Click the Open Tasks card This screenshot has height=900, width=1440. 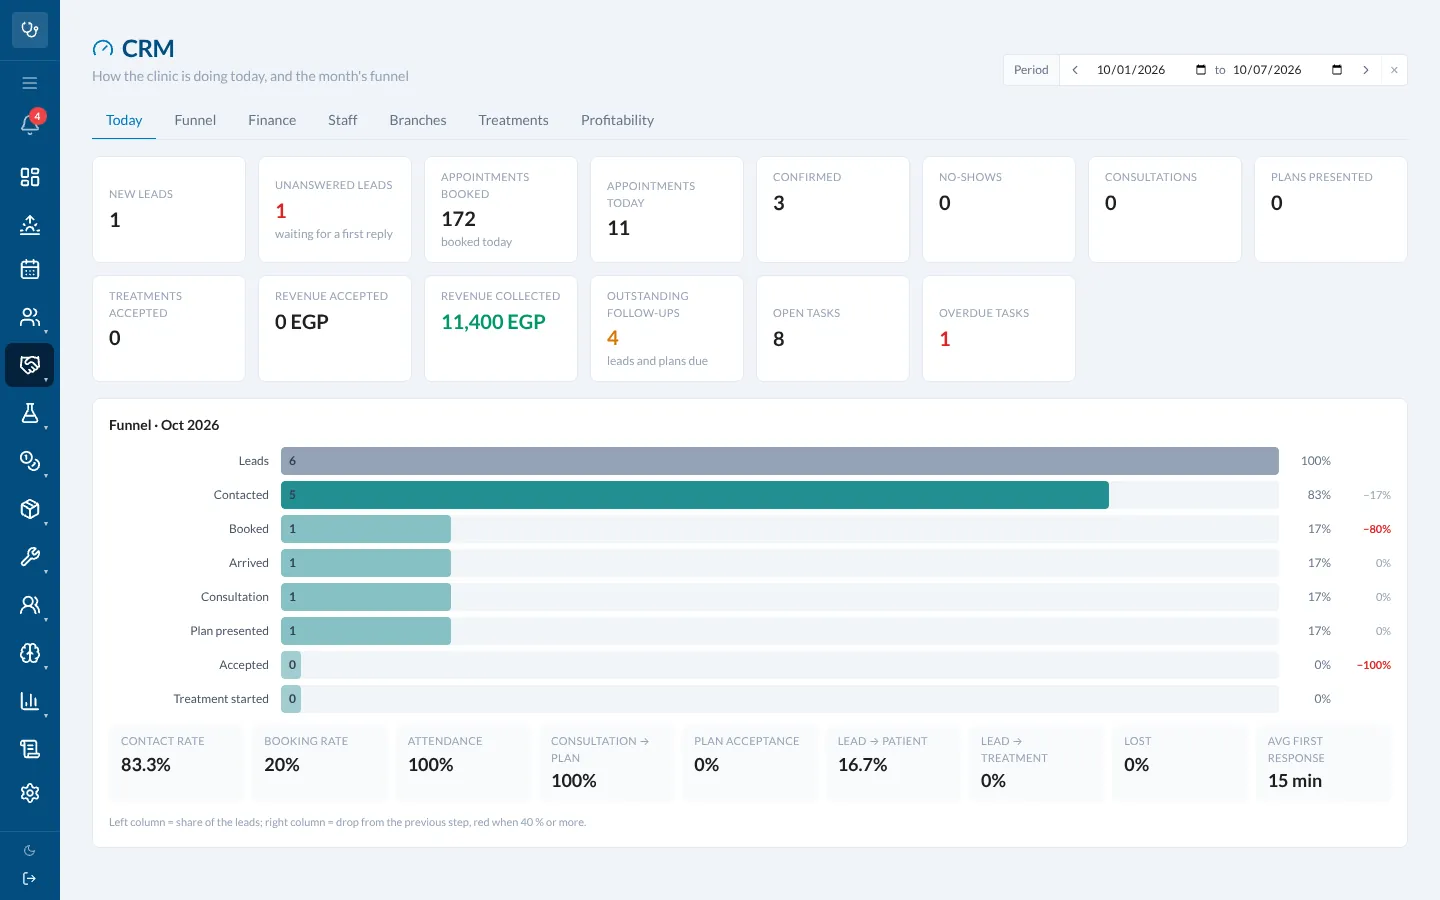(x=833, y=329)
